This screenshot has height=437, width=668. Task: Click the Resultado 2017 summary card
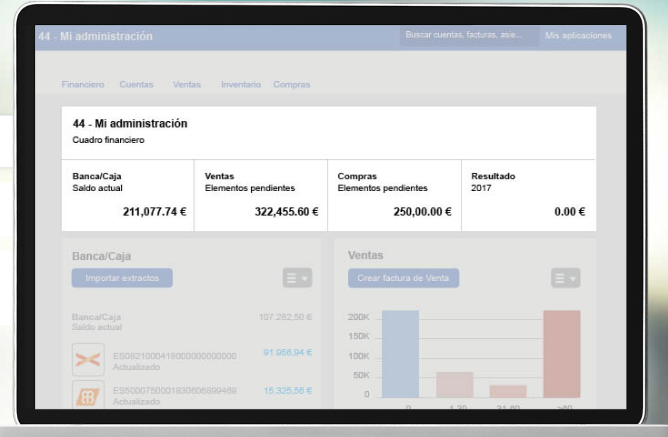(x=529, y=196)
